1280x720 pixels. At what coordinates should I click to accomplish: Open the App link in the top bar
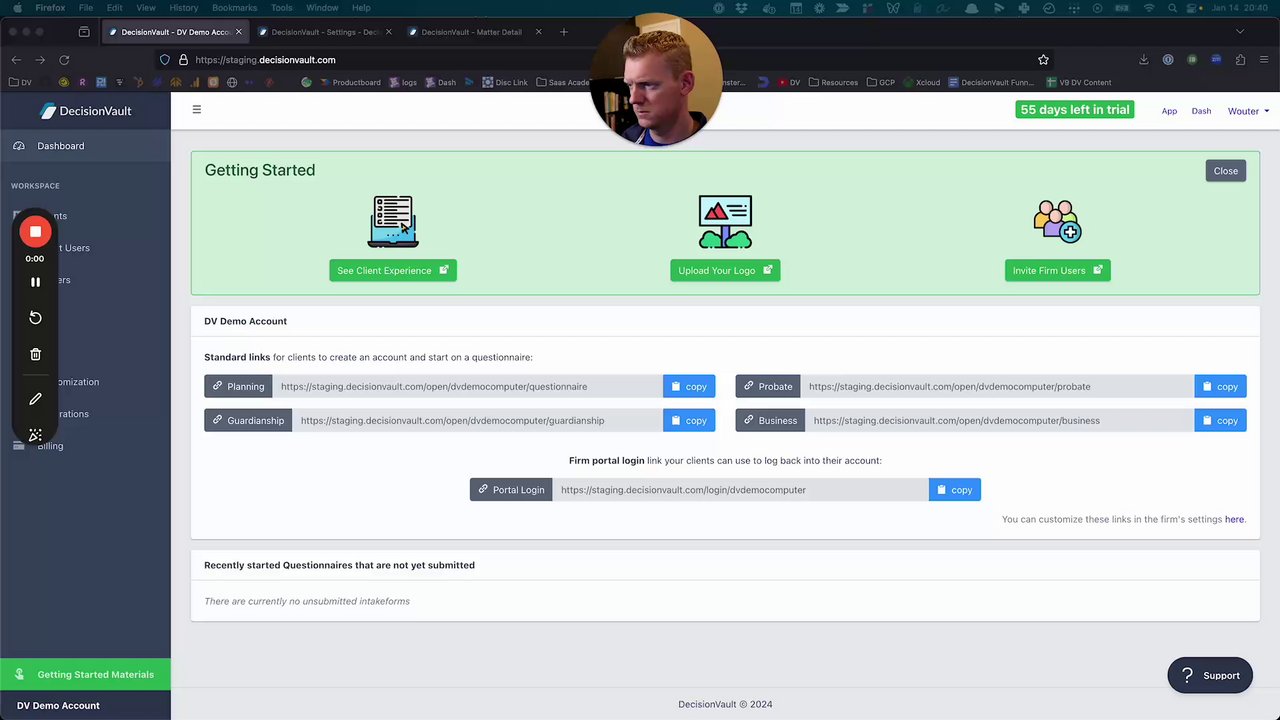point(1169,111)
